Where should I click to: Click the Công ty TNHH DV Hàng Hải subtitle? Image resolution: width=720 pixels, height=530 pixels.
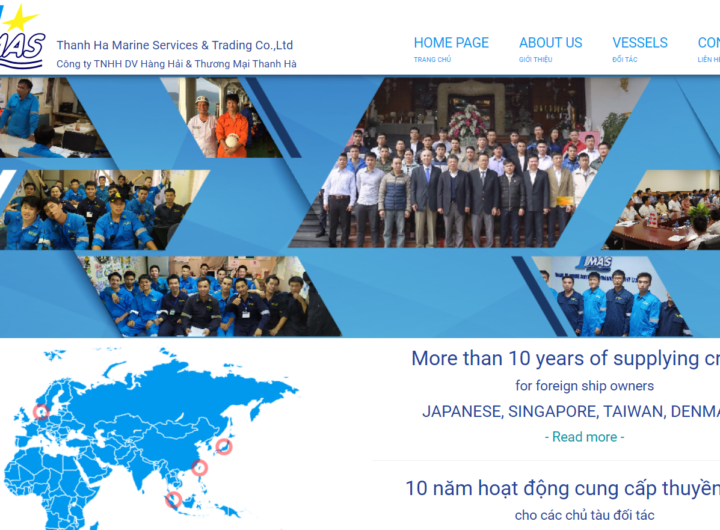(176, 64)
